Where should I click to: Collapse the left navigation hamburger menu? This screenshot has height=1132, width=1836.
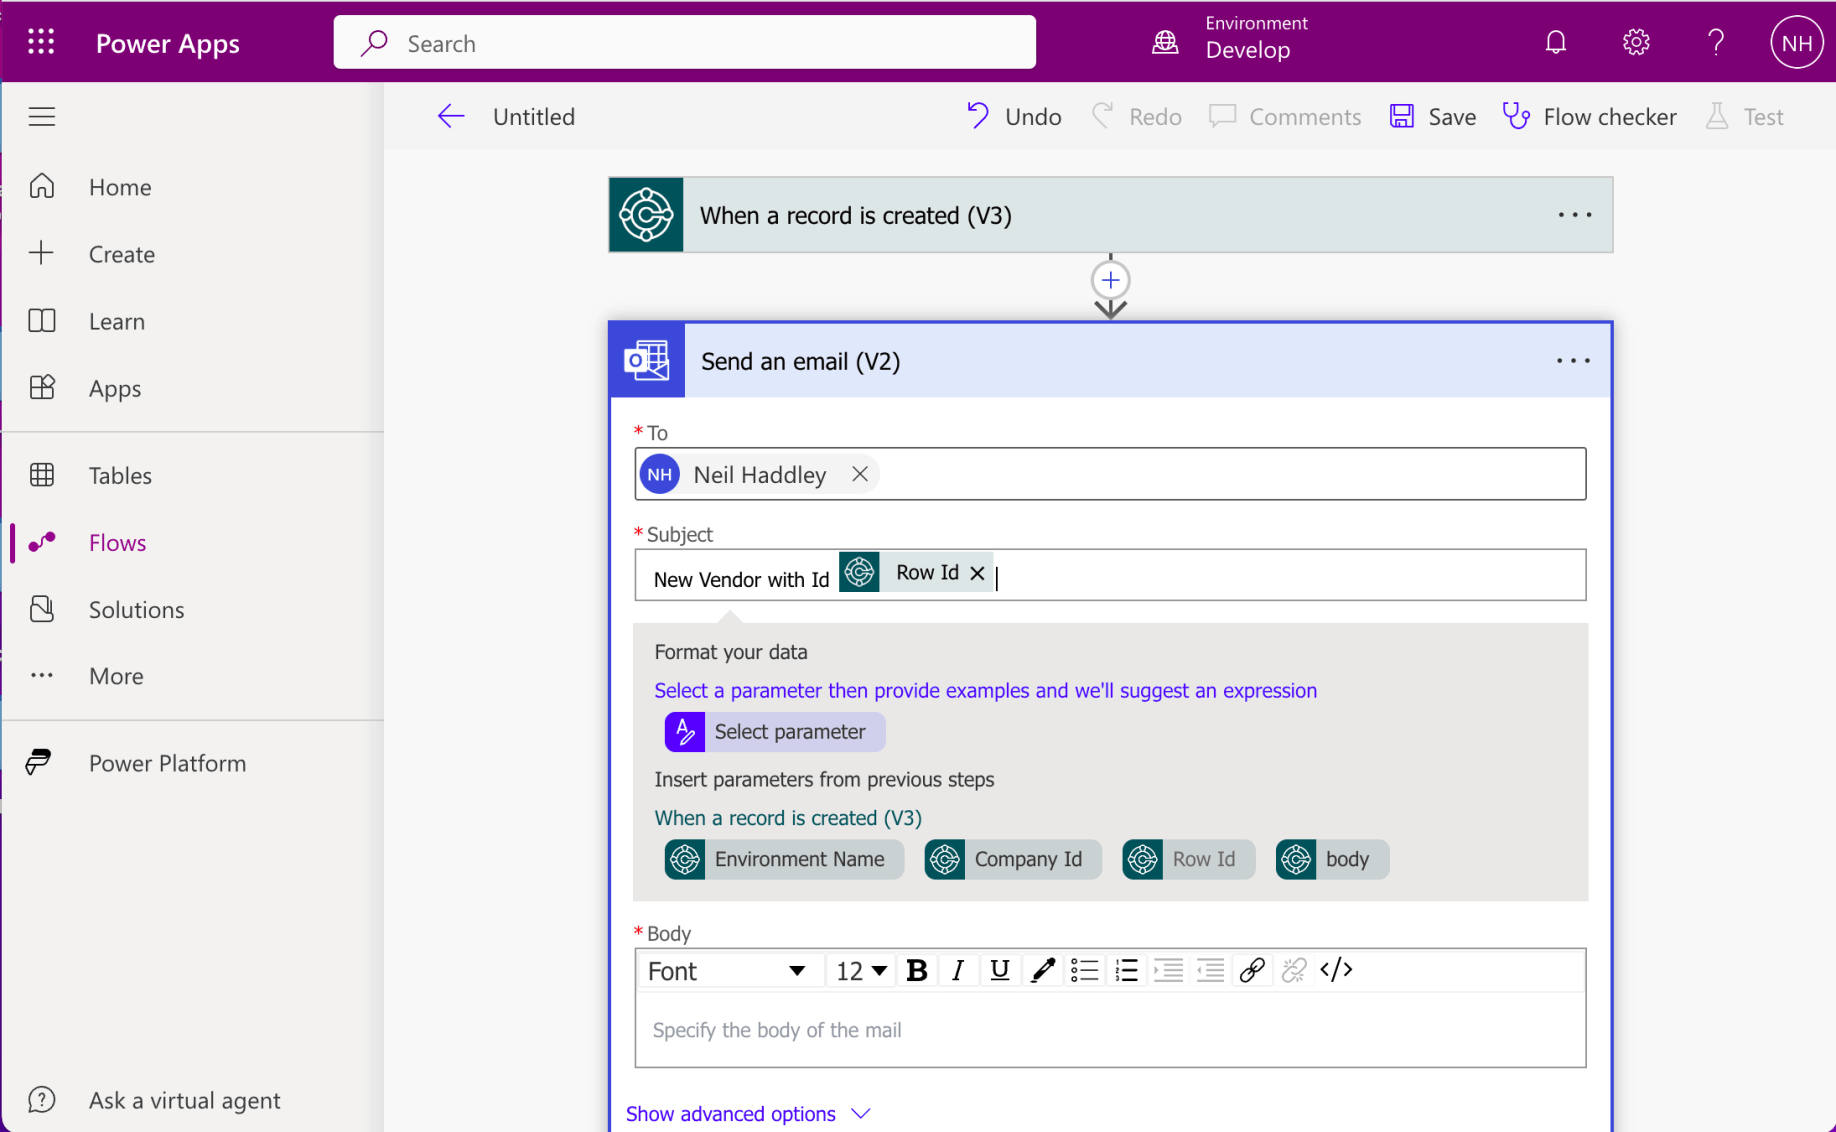[x=42, y=116]
